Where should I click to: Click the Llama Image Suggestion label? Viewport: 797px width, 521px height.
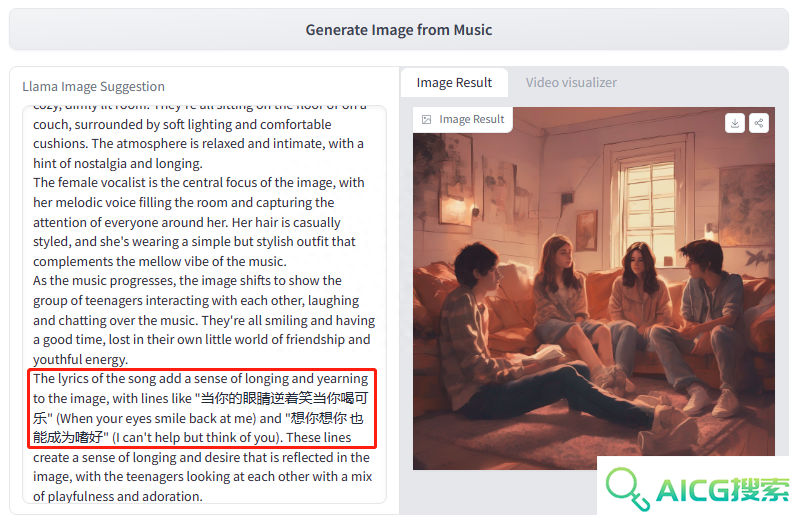[x=94, y=86]
